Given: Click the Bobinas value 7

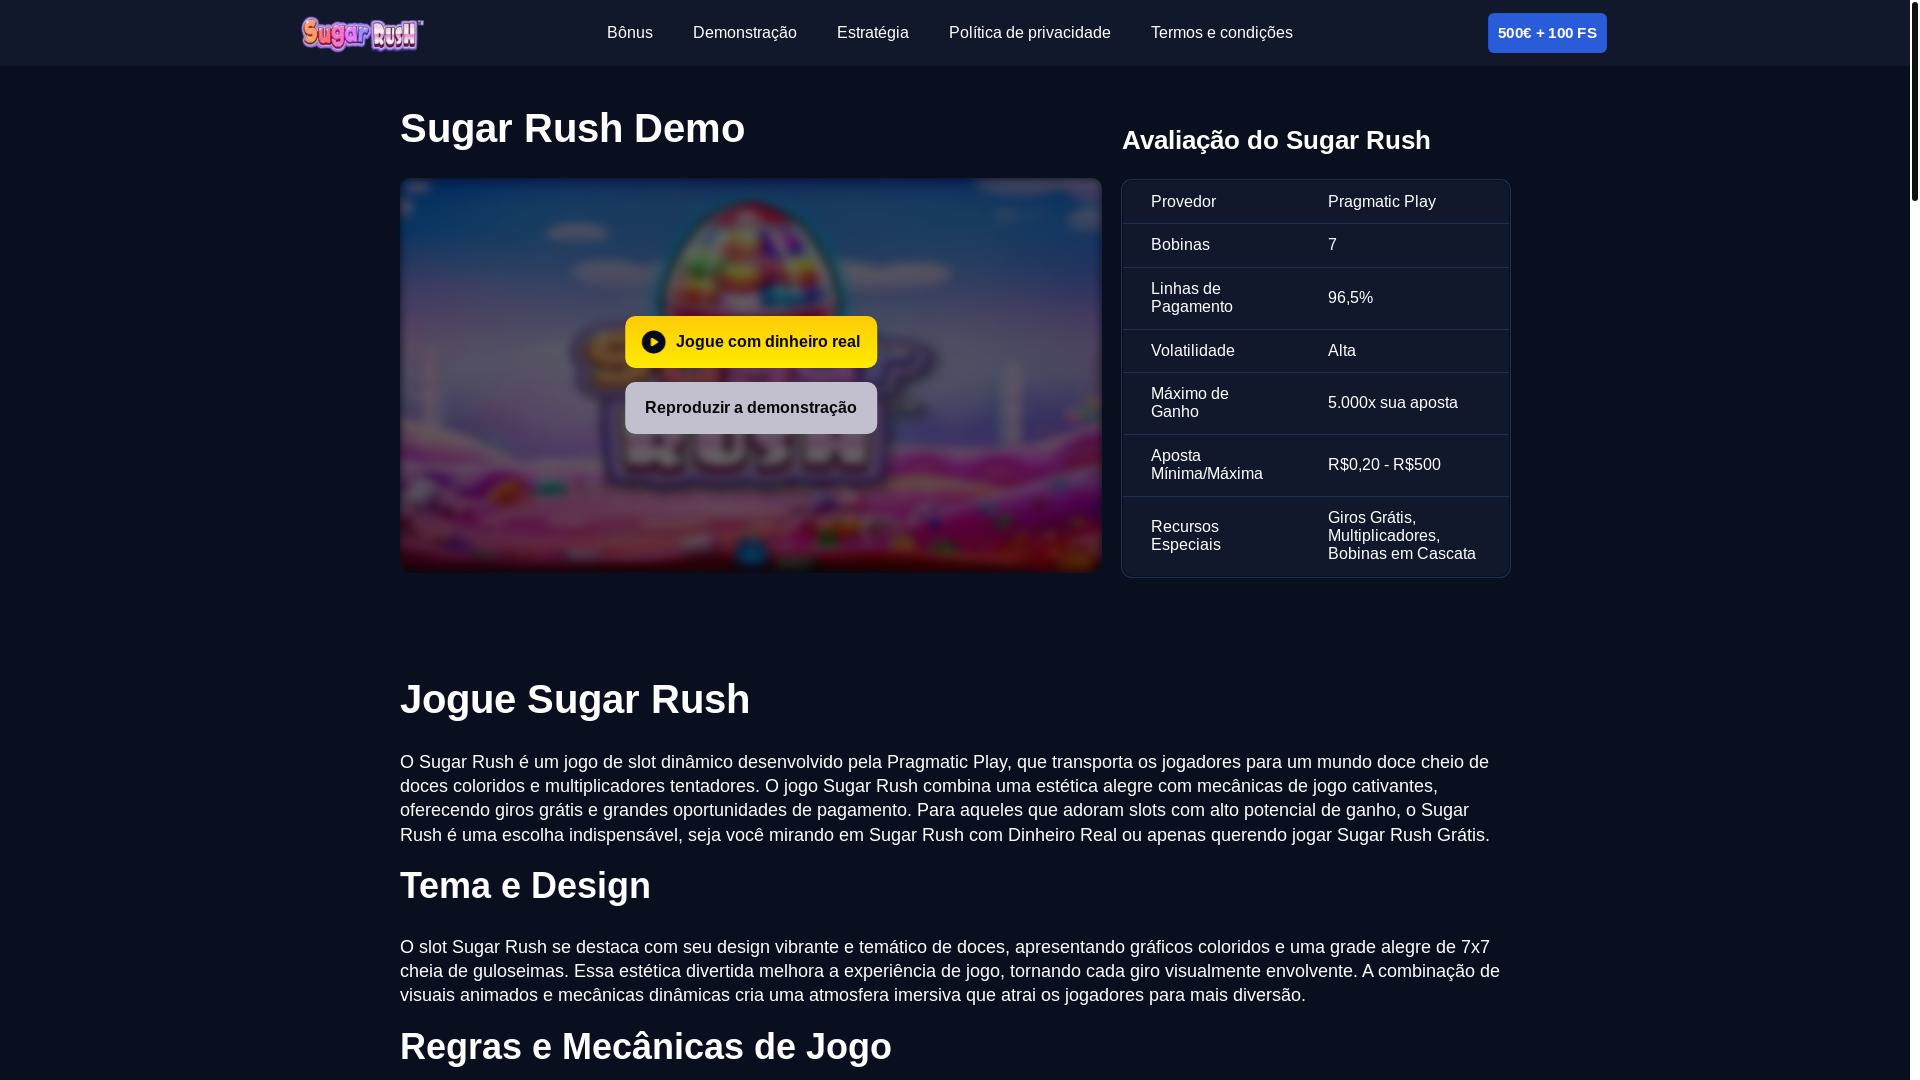Looking at the screenshot, I should point(1332,245).
